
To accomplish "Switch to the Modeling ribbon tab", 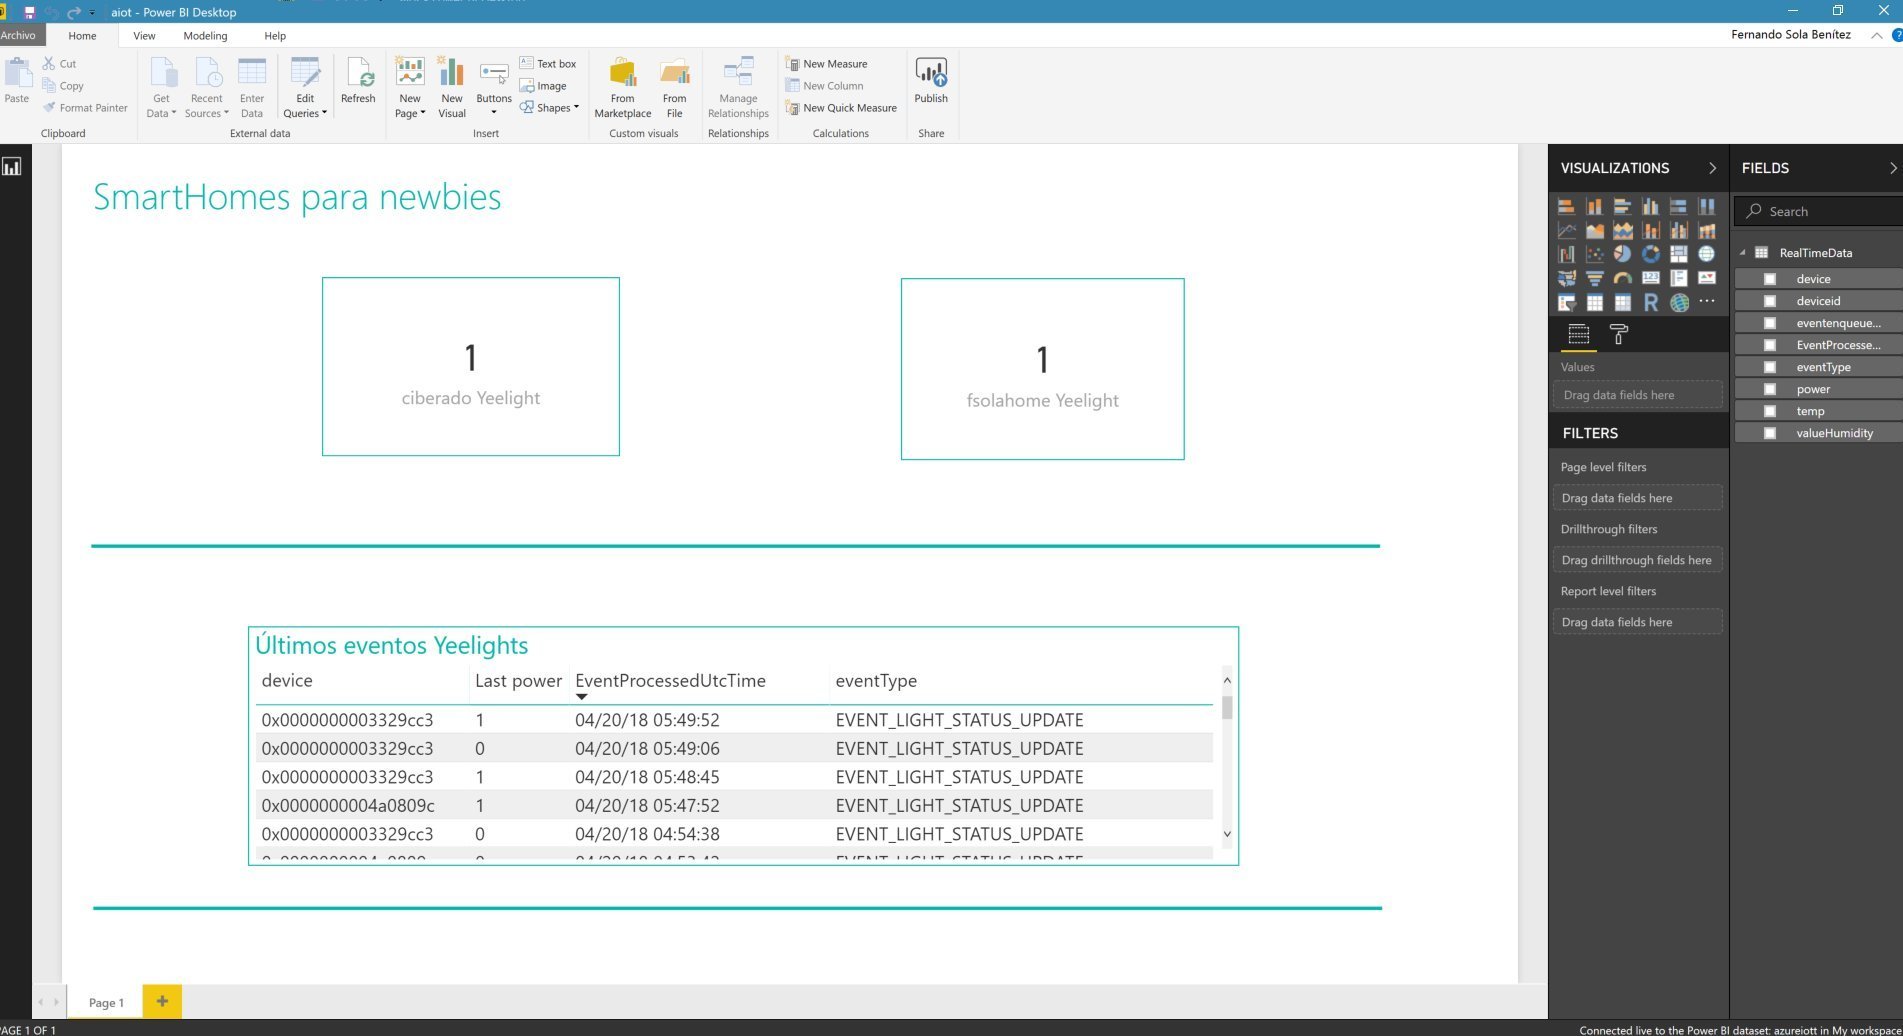I will (x=205, y=36).
